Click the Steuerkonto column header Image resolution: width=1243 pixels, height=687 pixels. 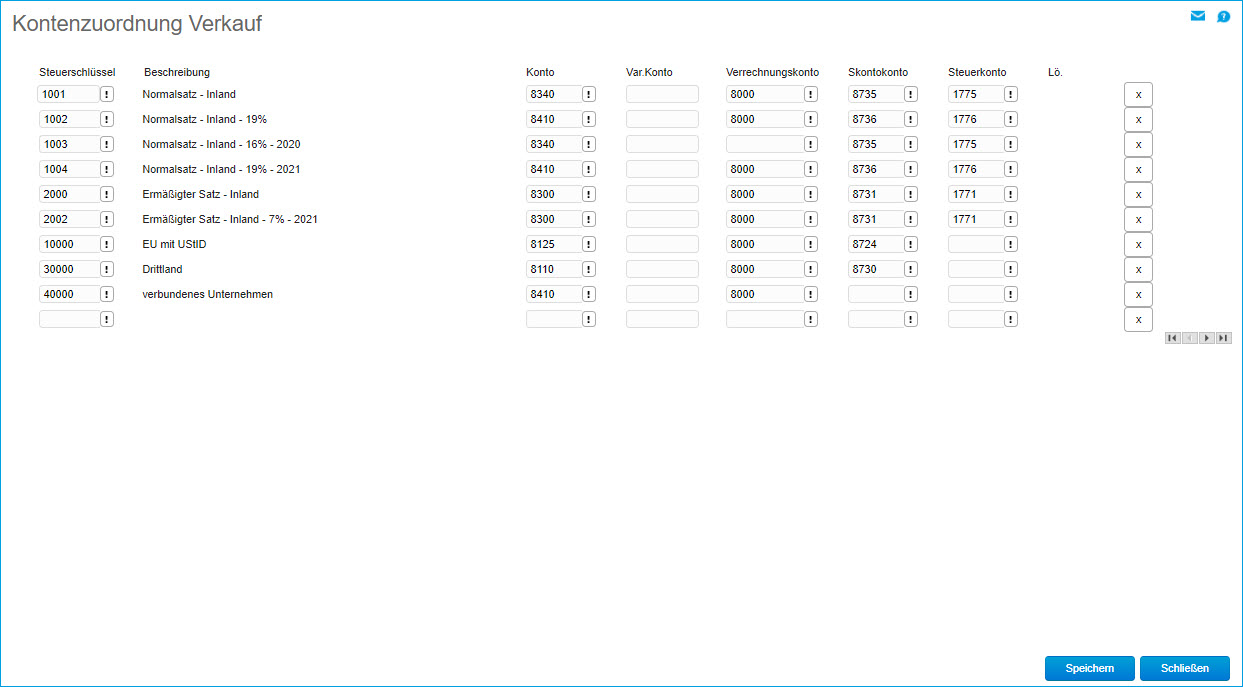point(977,72)
